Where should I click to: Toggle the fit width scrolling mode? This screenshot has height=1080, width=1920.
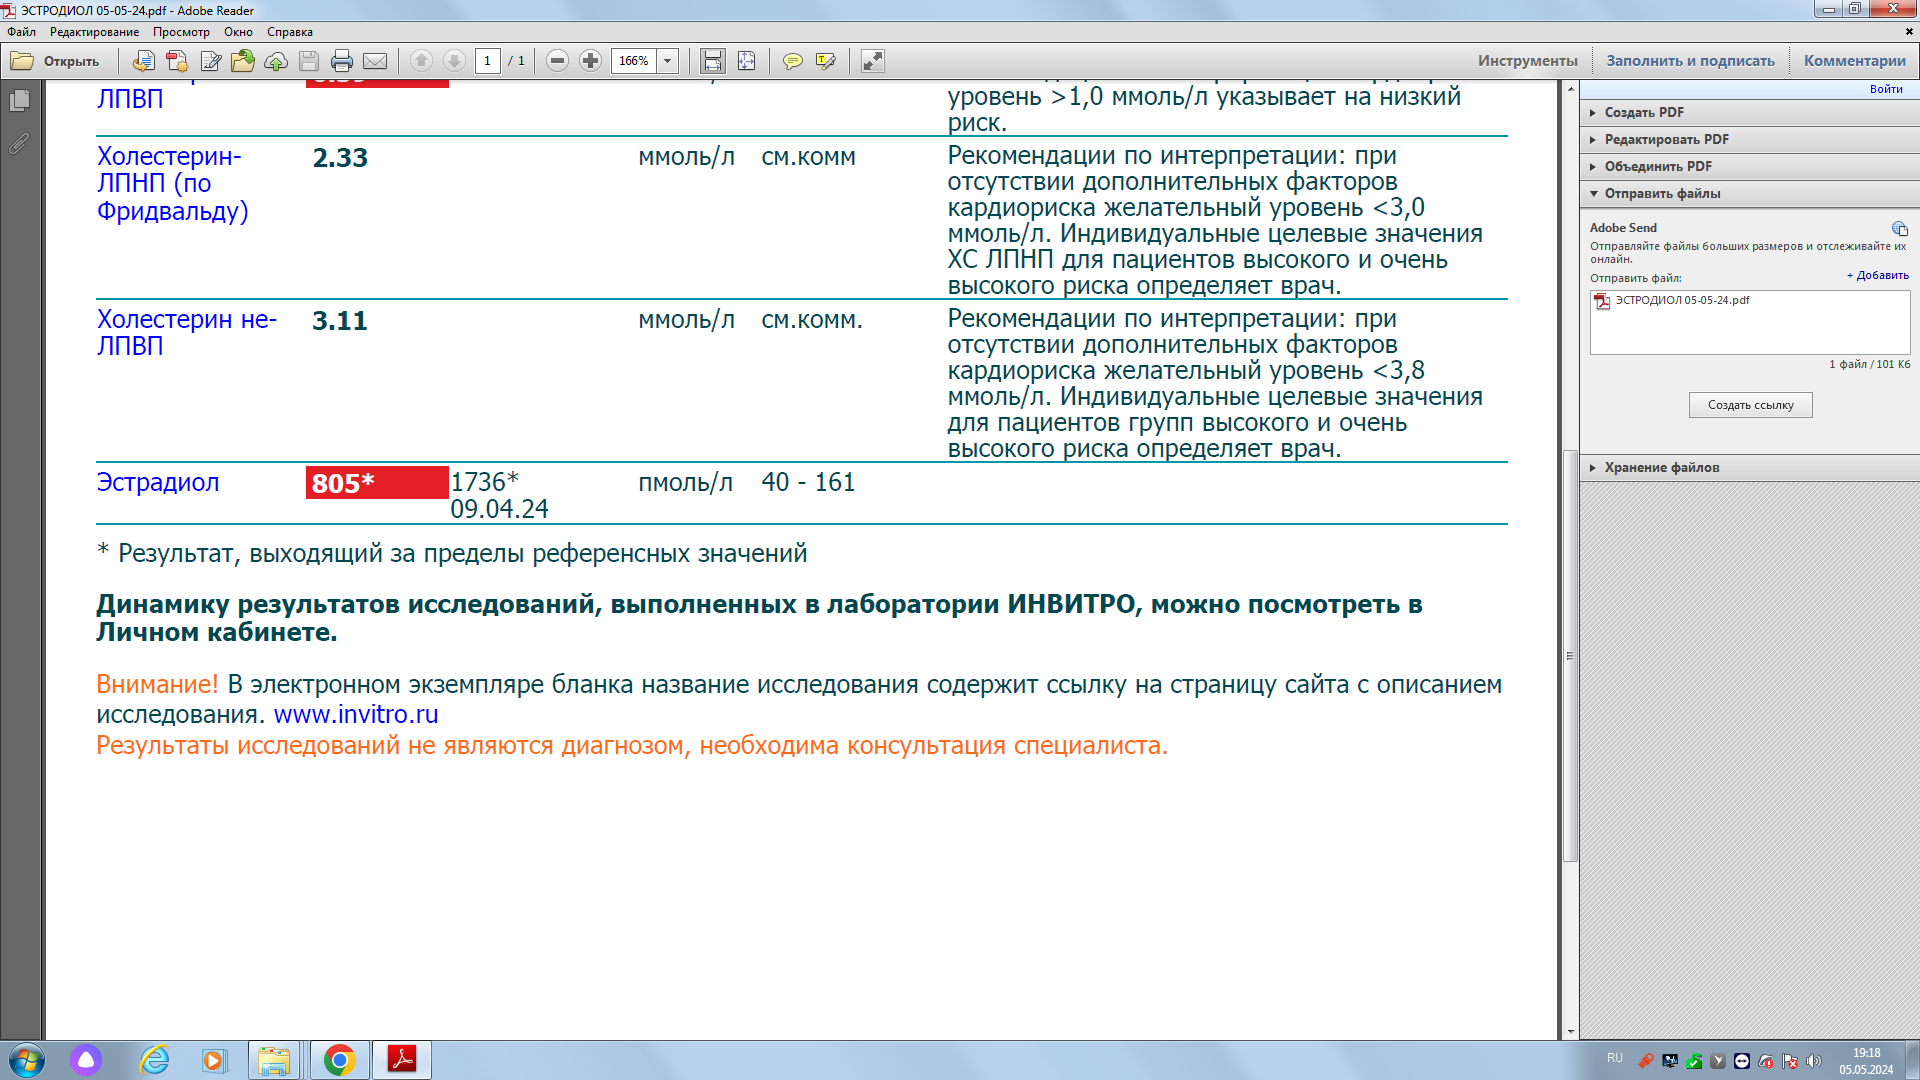(712, 61)
